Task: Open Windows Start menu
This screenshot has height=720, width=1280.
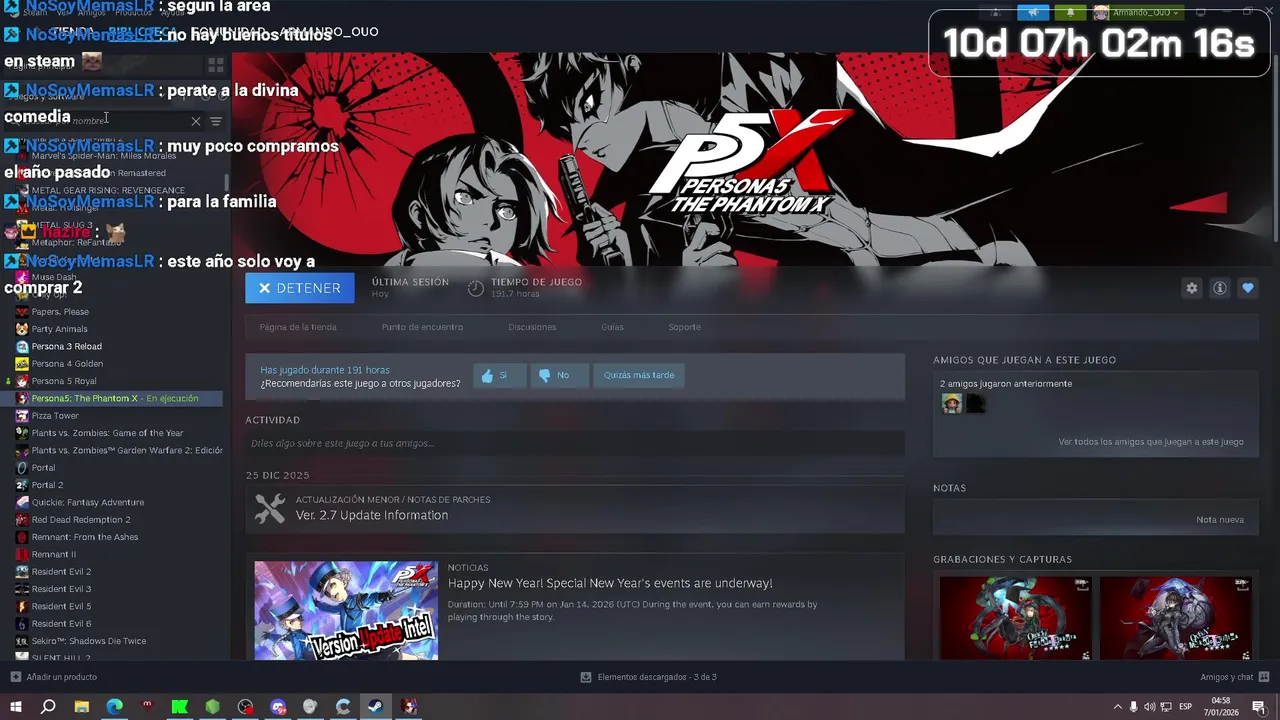Action: tap(15, 707)
